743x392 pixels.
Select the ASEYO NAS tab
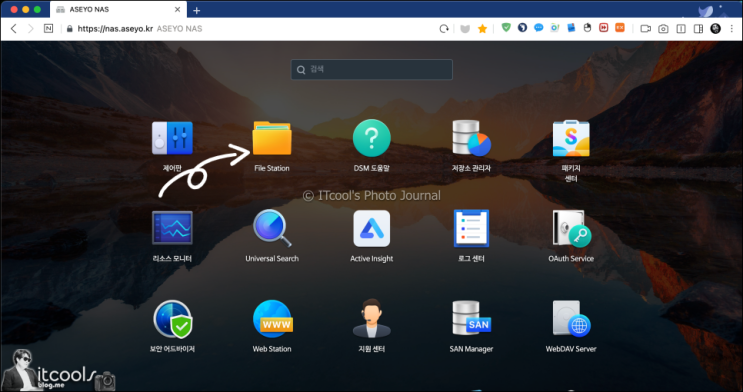pyautogui.click(x=118, y=9)
